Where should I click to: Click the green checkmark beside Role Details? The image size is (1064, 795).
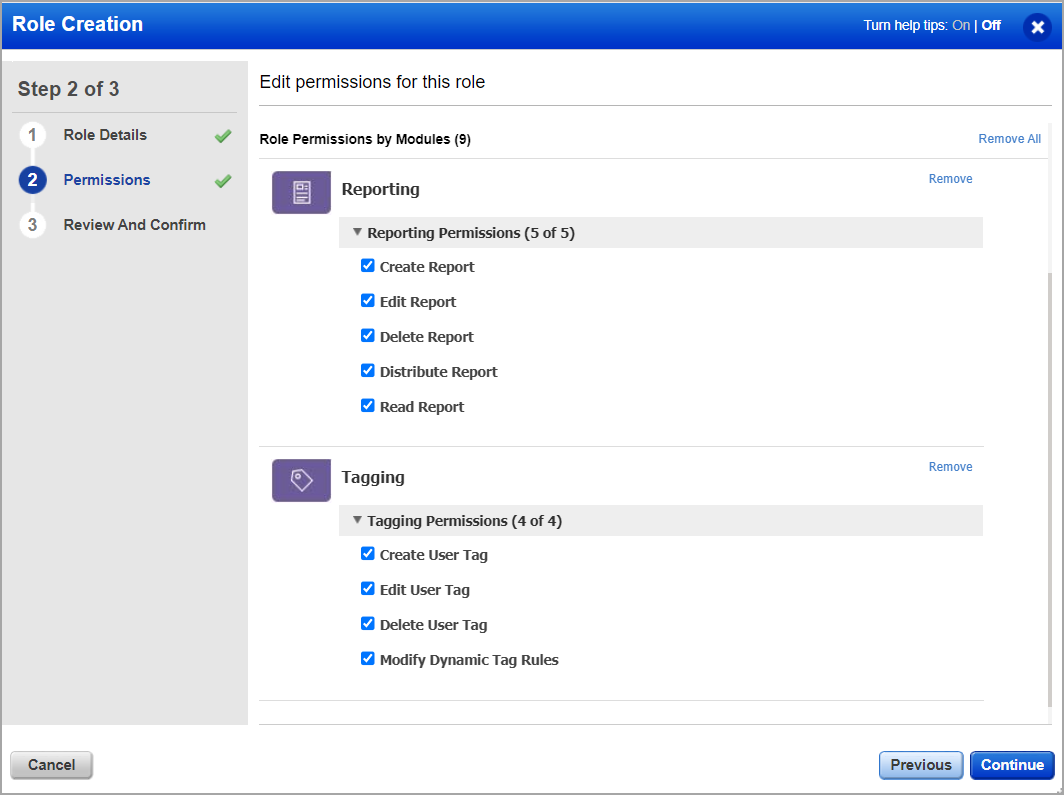(x=223, y=136)
